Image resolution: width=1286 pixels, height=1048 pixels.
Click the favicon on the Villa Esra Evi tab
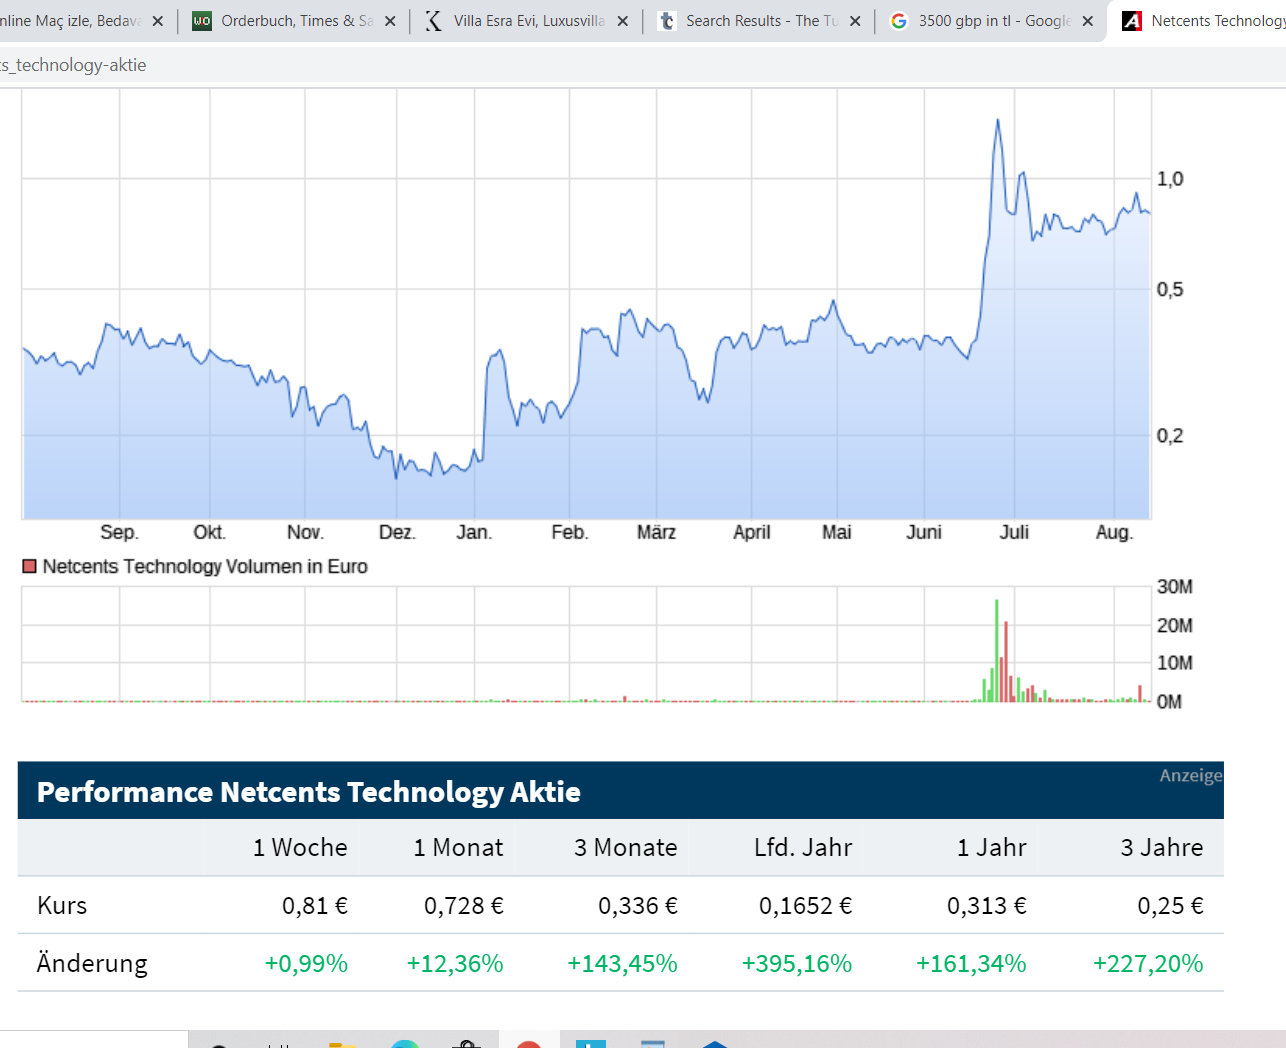pyautogui.click(x=434, y=19)
